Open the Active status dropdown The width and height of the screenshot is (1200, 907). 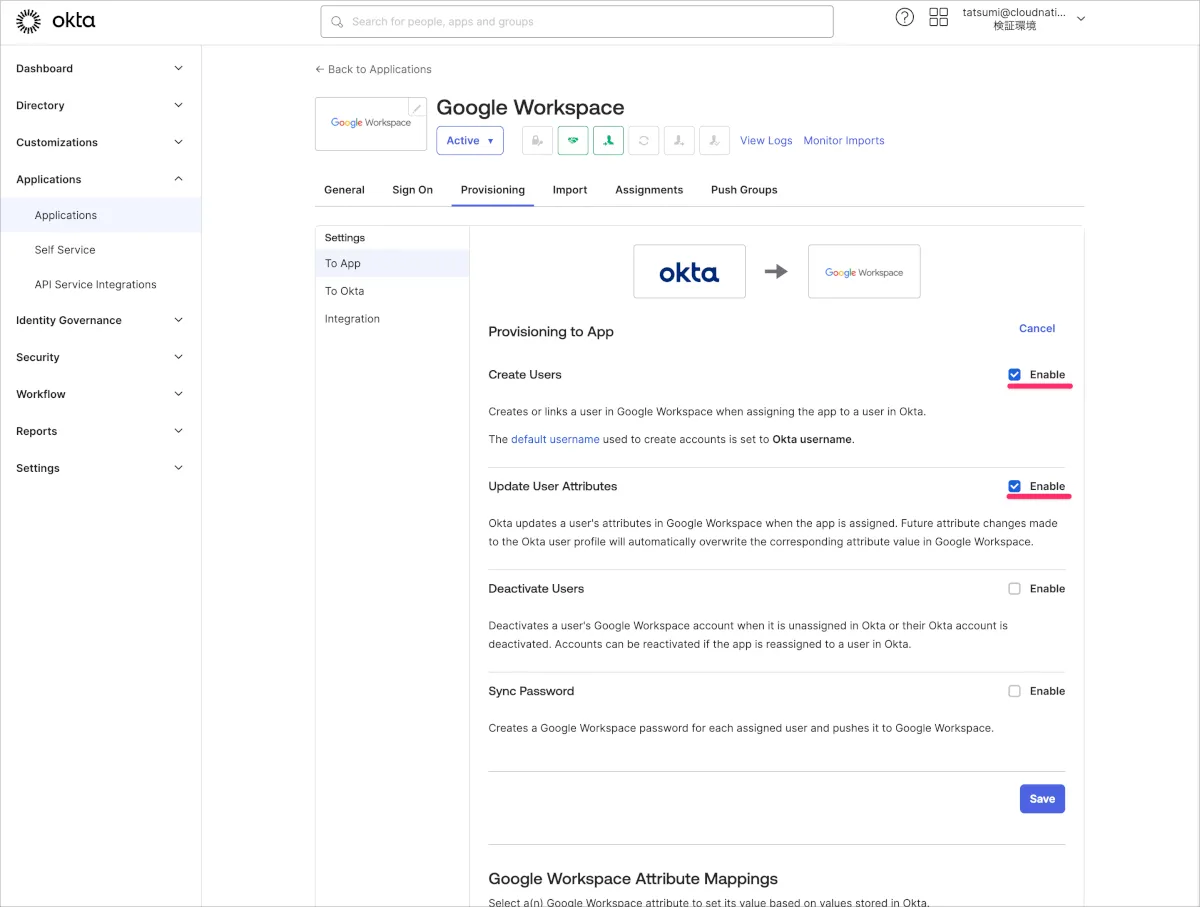[469, 141]
